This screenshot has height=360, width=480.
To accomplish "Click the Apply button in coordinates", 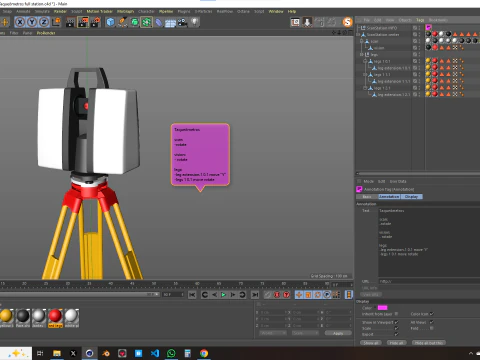I will click(x=338, y=333).
